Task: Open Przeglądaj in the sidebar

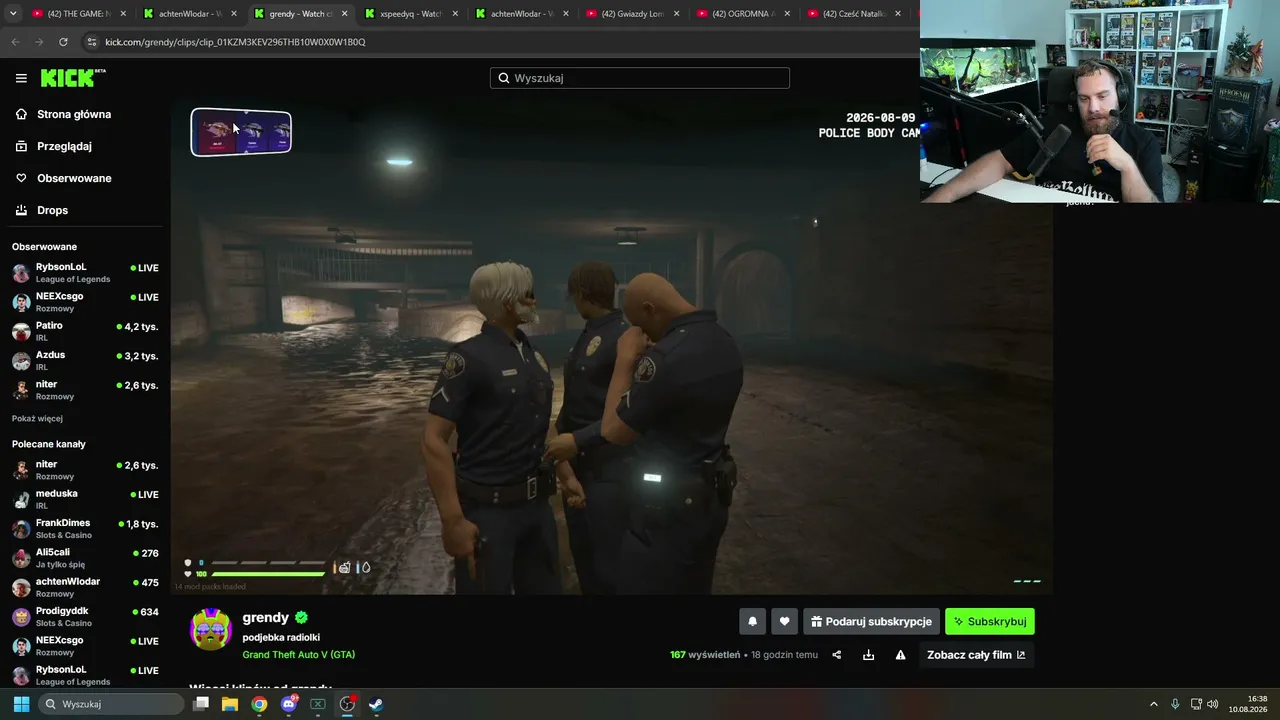Action: (x=64, y=146)
